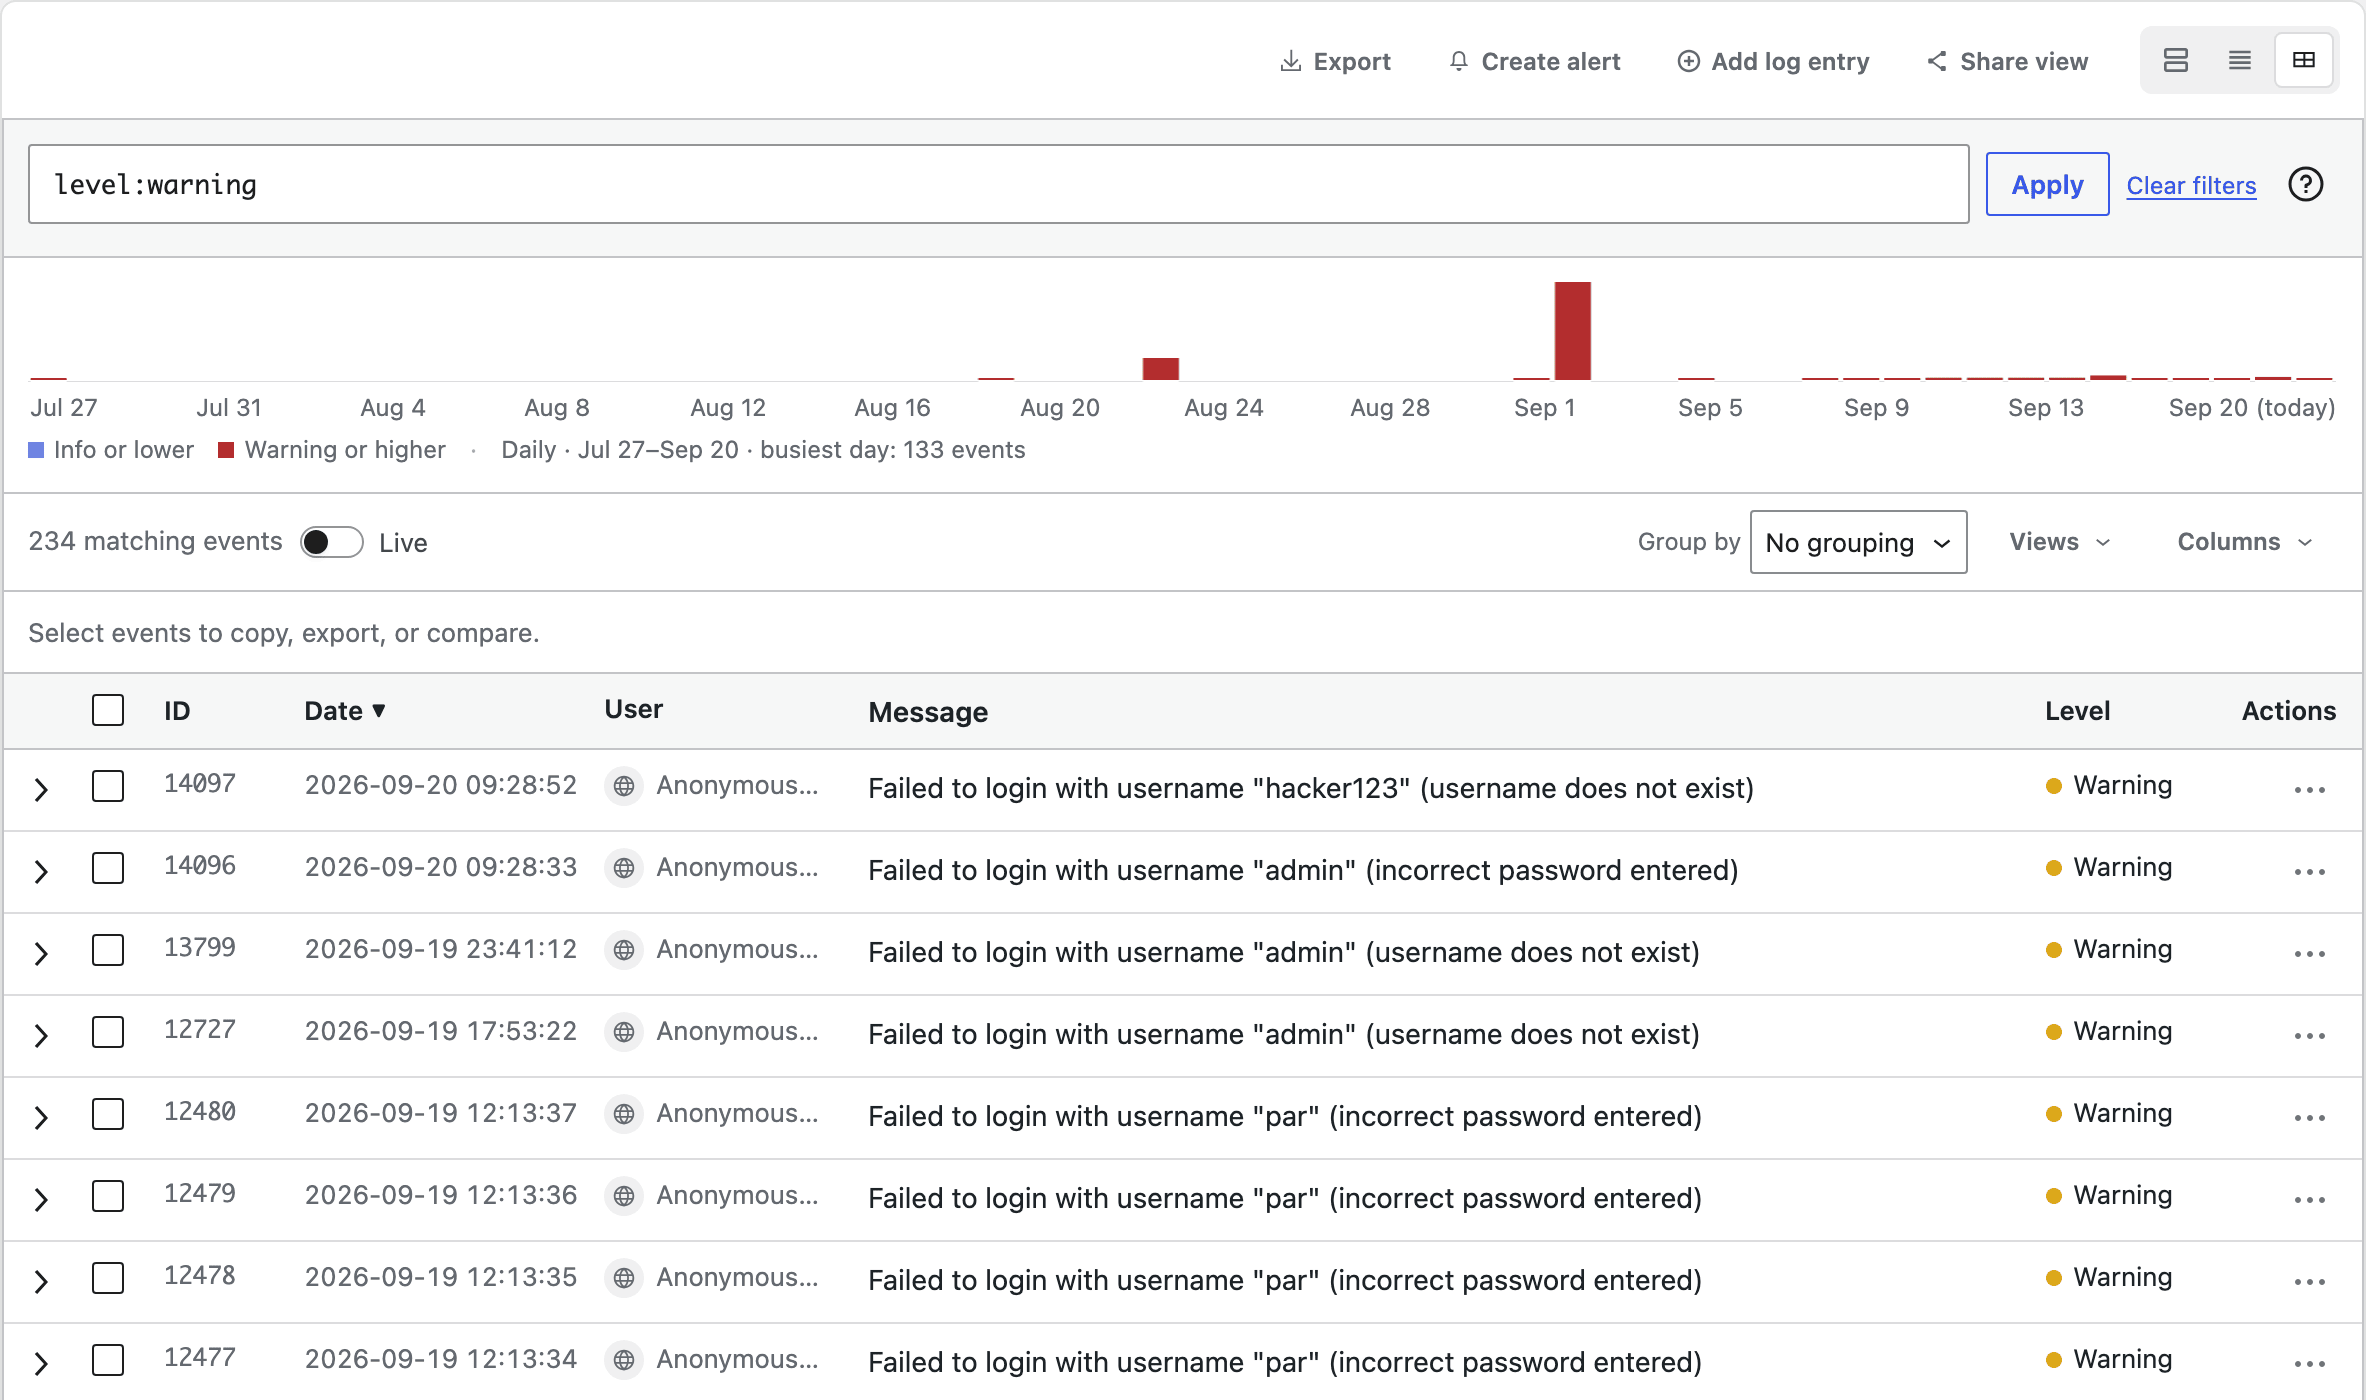Click date 2026-09-19 23:41:12 cell
2366x1400 pixels.
coord(441,949)
